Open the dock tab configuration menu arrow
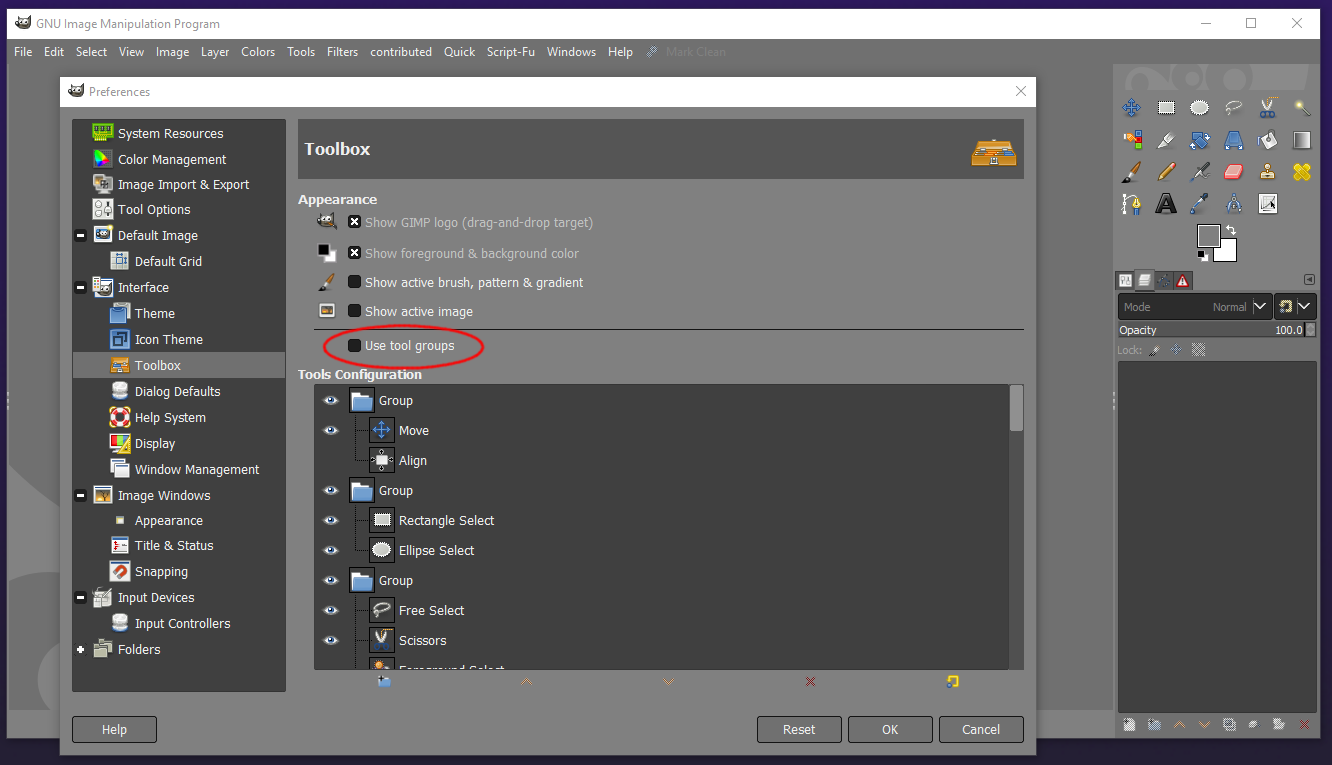This screenshot has width=1332, height=765. (1309, 280)
